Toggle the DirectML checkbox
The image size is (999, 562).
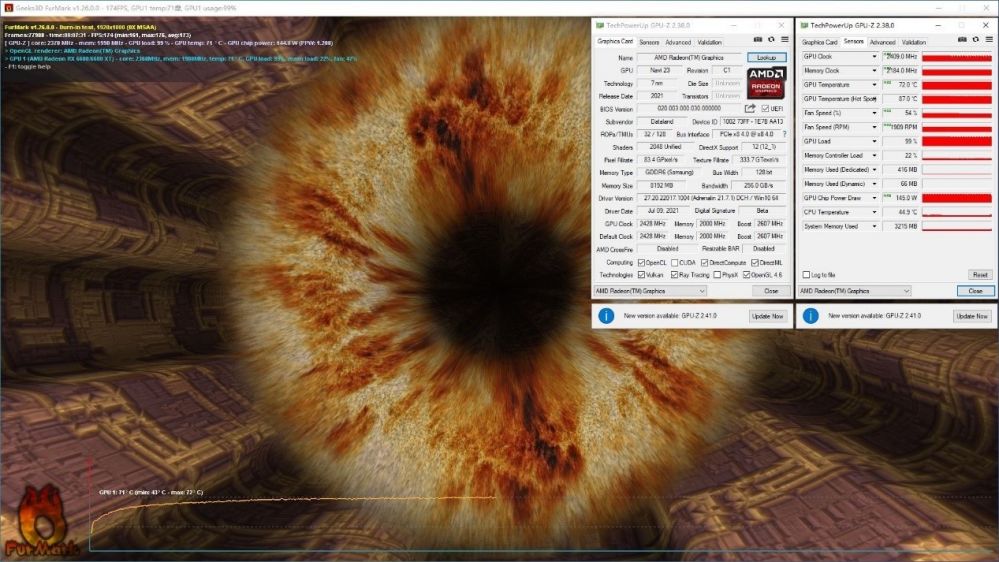[x=754, y=263]
